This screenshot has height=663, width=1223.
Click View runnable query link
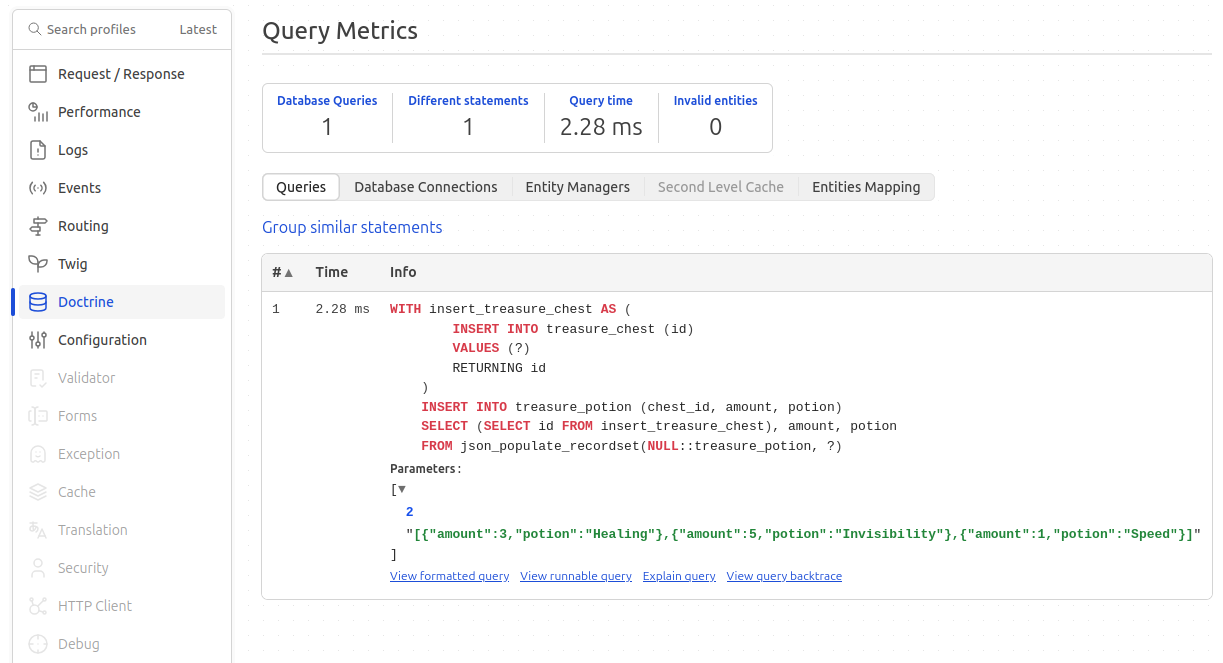click(576, 576)
